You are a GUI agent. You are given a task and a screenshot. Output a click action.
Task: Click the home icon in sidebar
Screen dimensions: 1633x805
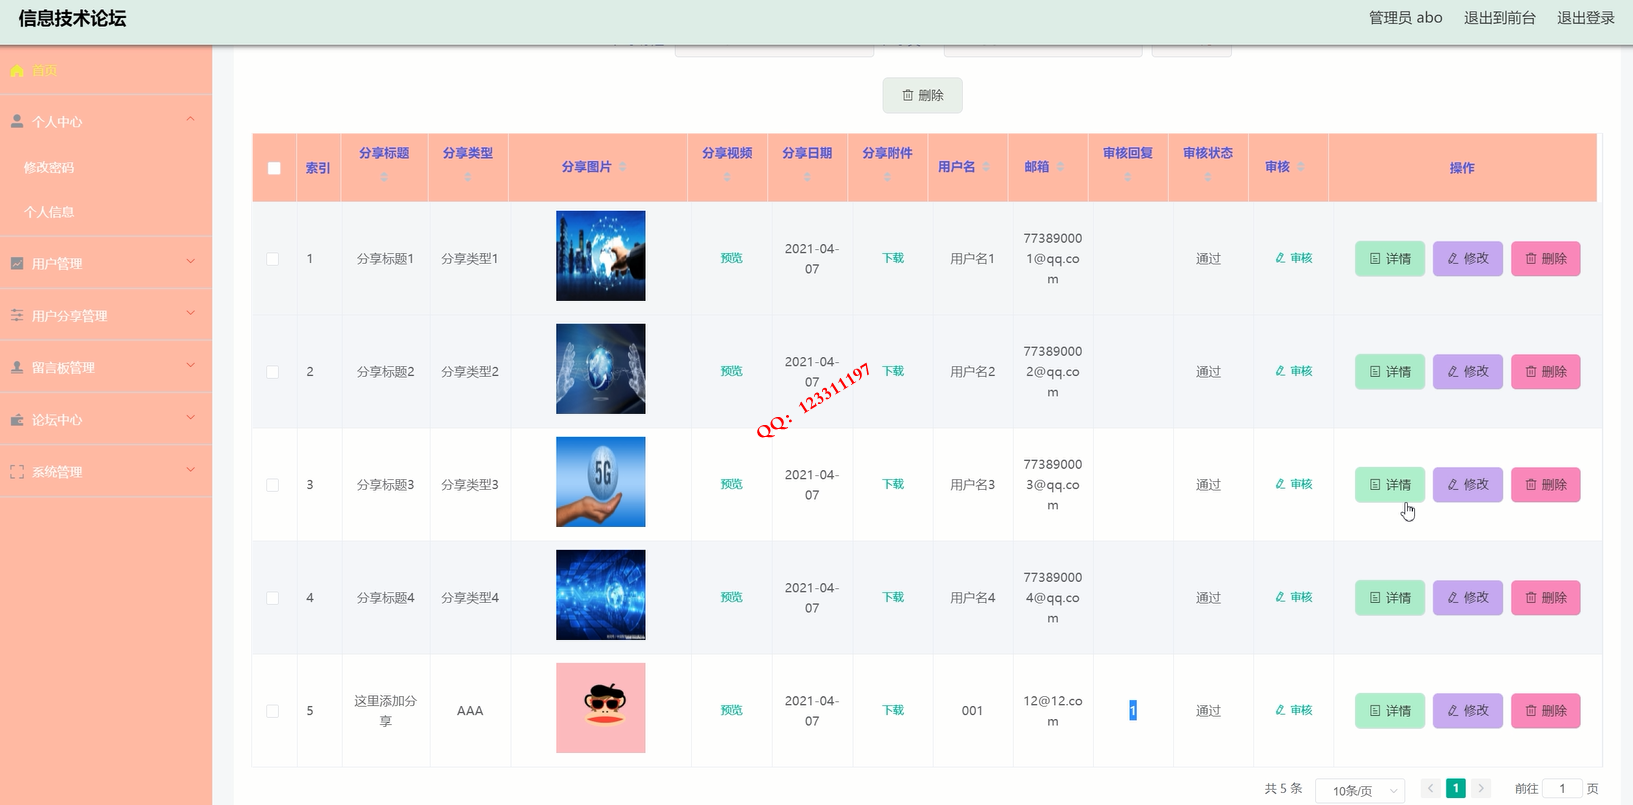17,71
